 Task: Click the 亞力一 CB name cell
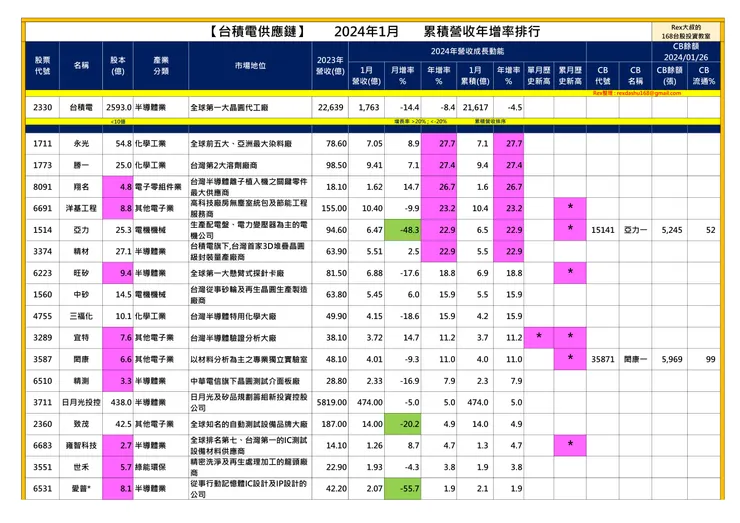click(x=635, y=230)
